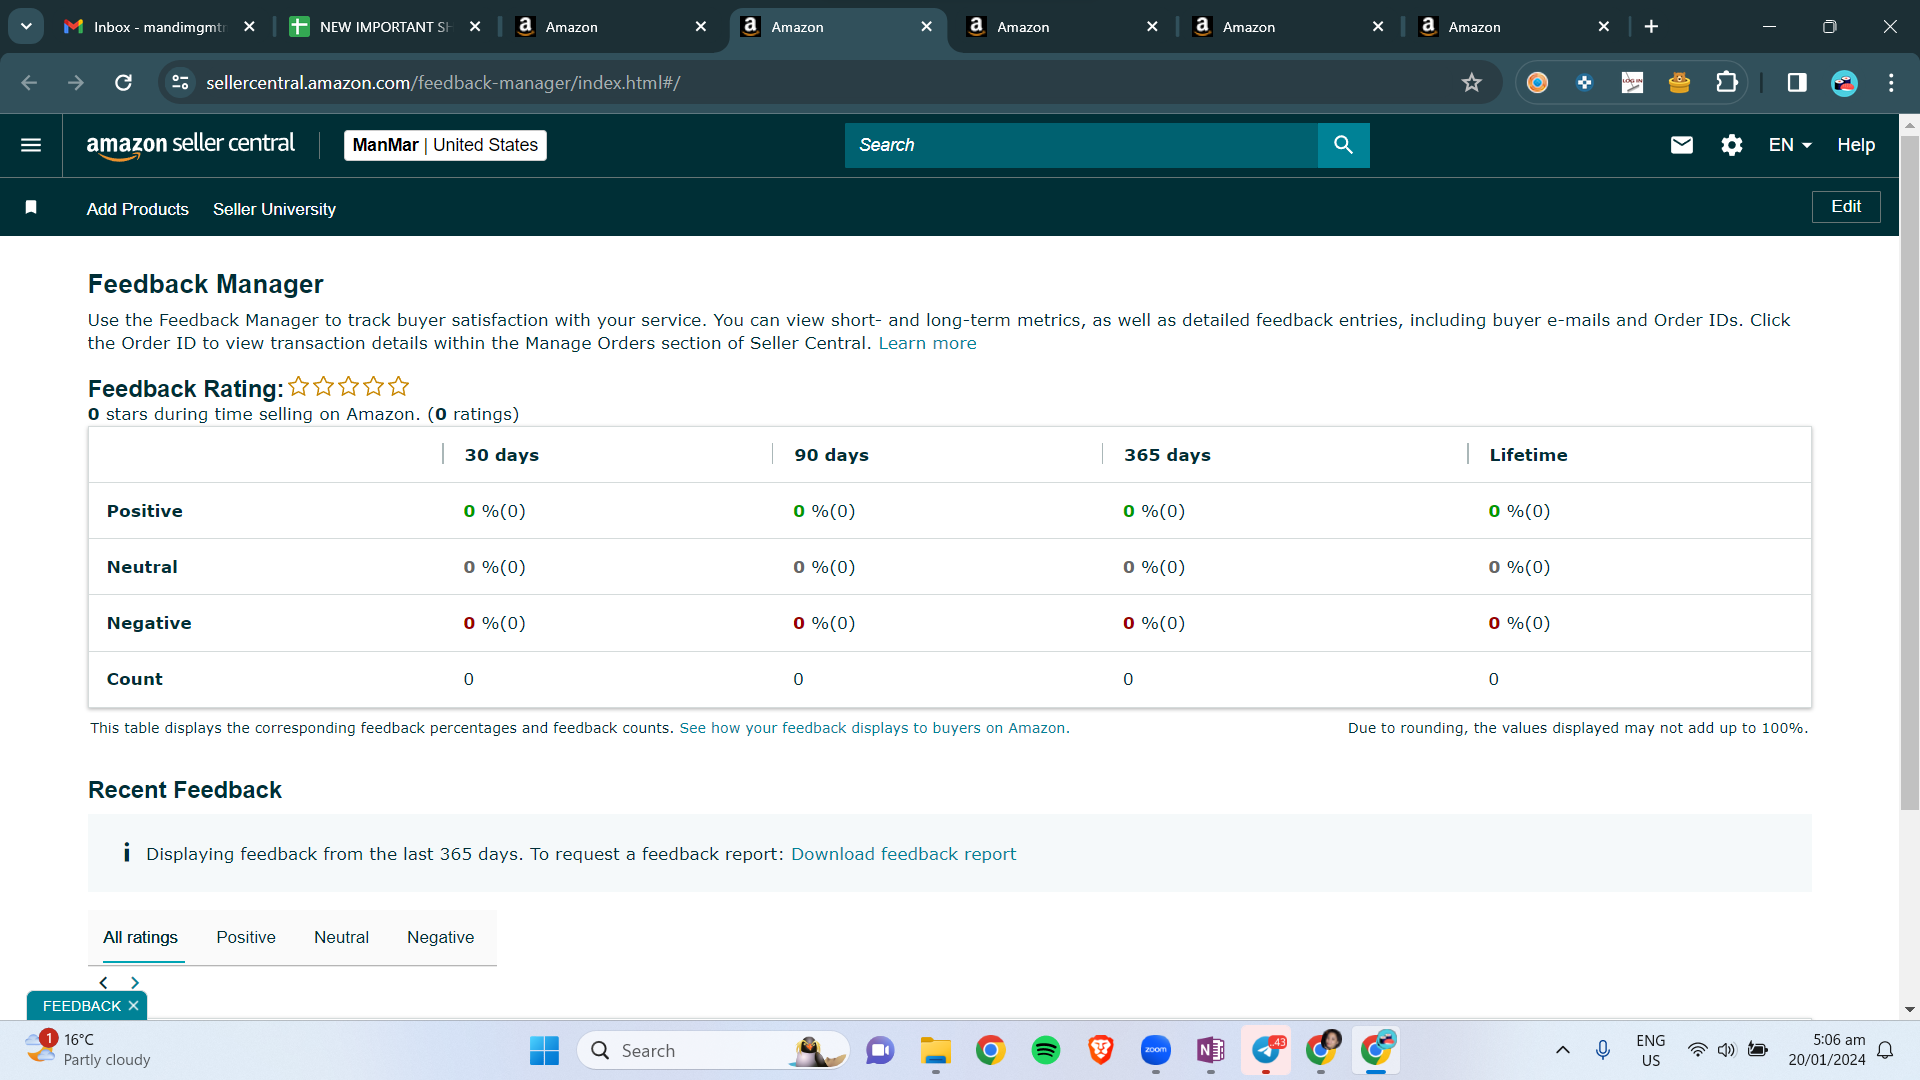This screenshot has width=1920, height=1080.
Task: Click in the Seller Central search field
Action: pyautogui.click(x=1081, y=145)
